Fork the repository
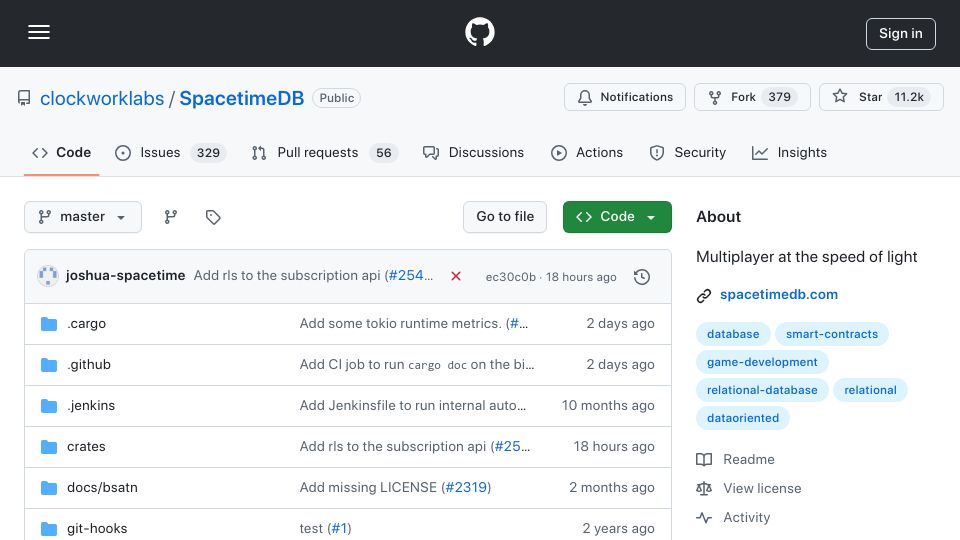Viewport: 960px width, 540px height. (752, 97)
